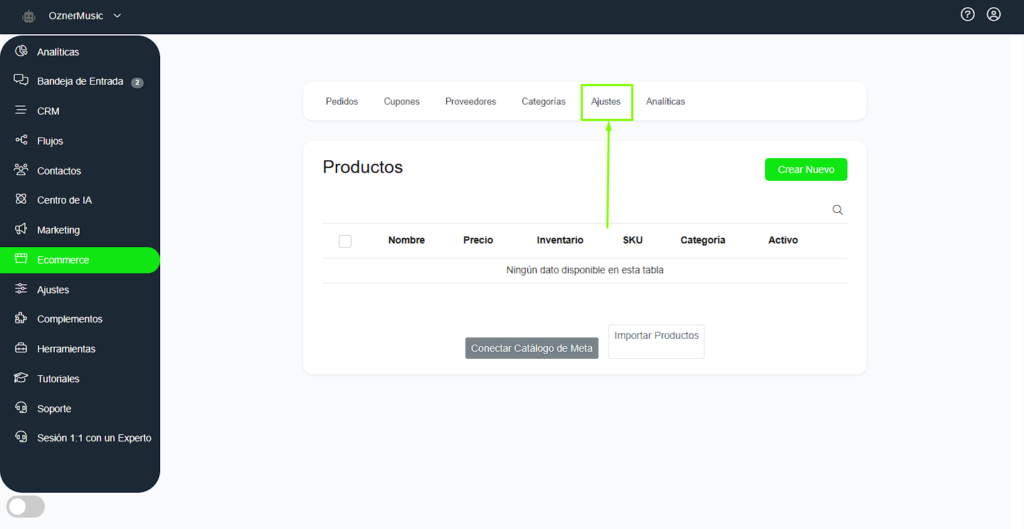The image size is (1024, 529).
Task: Switch to the Ajustes tab
Action: (x=606, y=102)
